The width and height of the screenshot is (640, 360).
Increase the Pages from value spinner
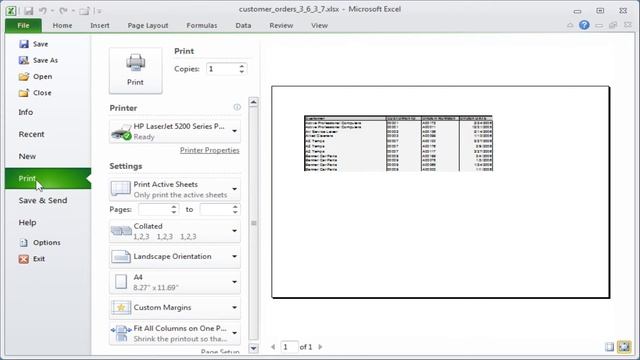(x=174, y=207)
